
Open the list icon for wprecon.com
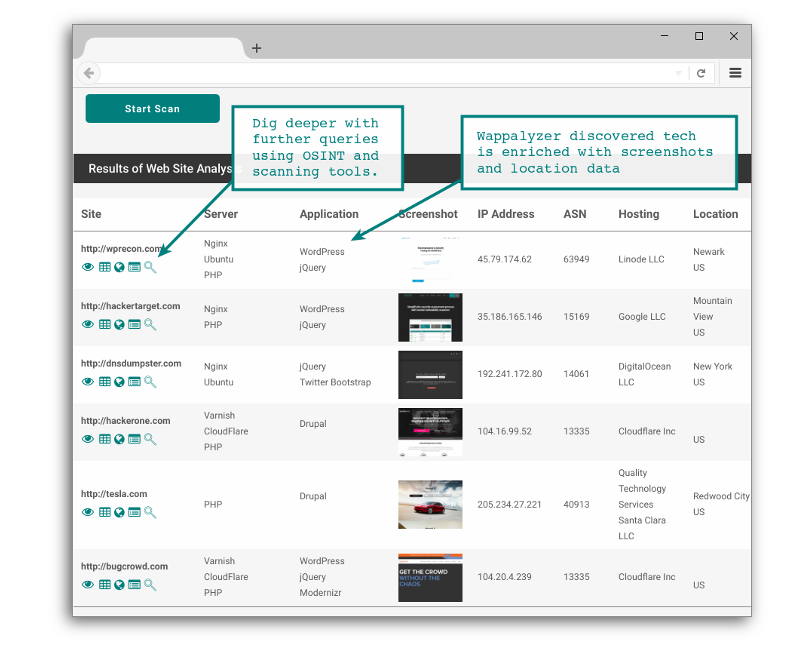[134, 267]
